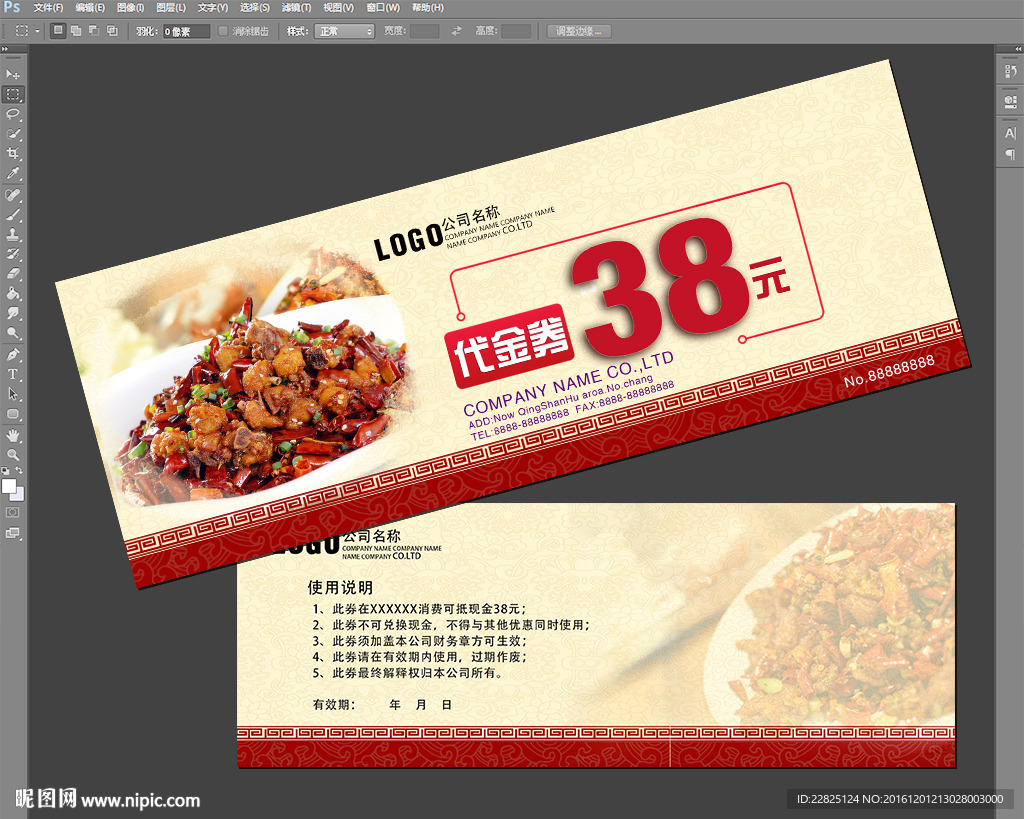Select the Brush tool
Image resolution: width=1024 pixels, height=819 pixels.
click(12, 214)
